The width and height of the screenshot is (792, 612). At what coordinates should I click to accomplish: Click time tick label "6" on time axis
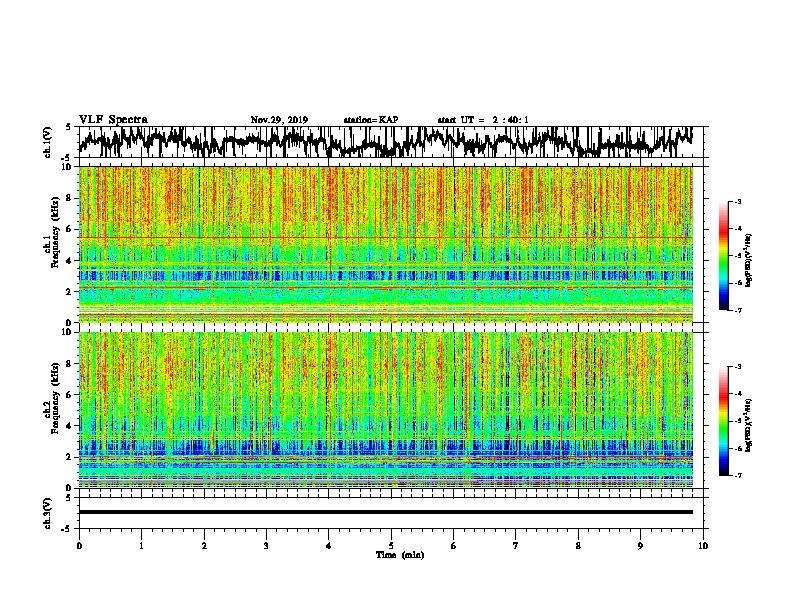[454, 546]
